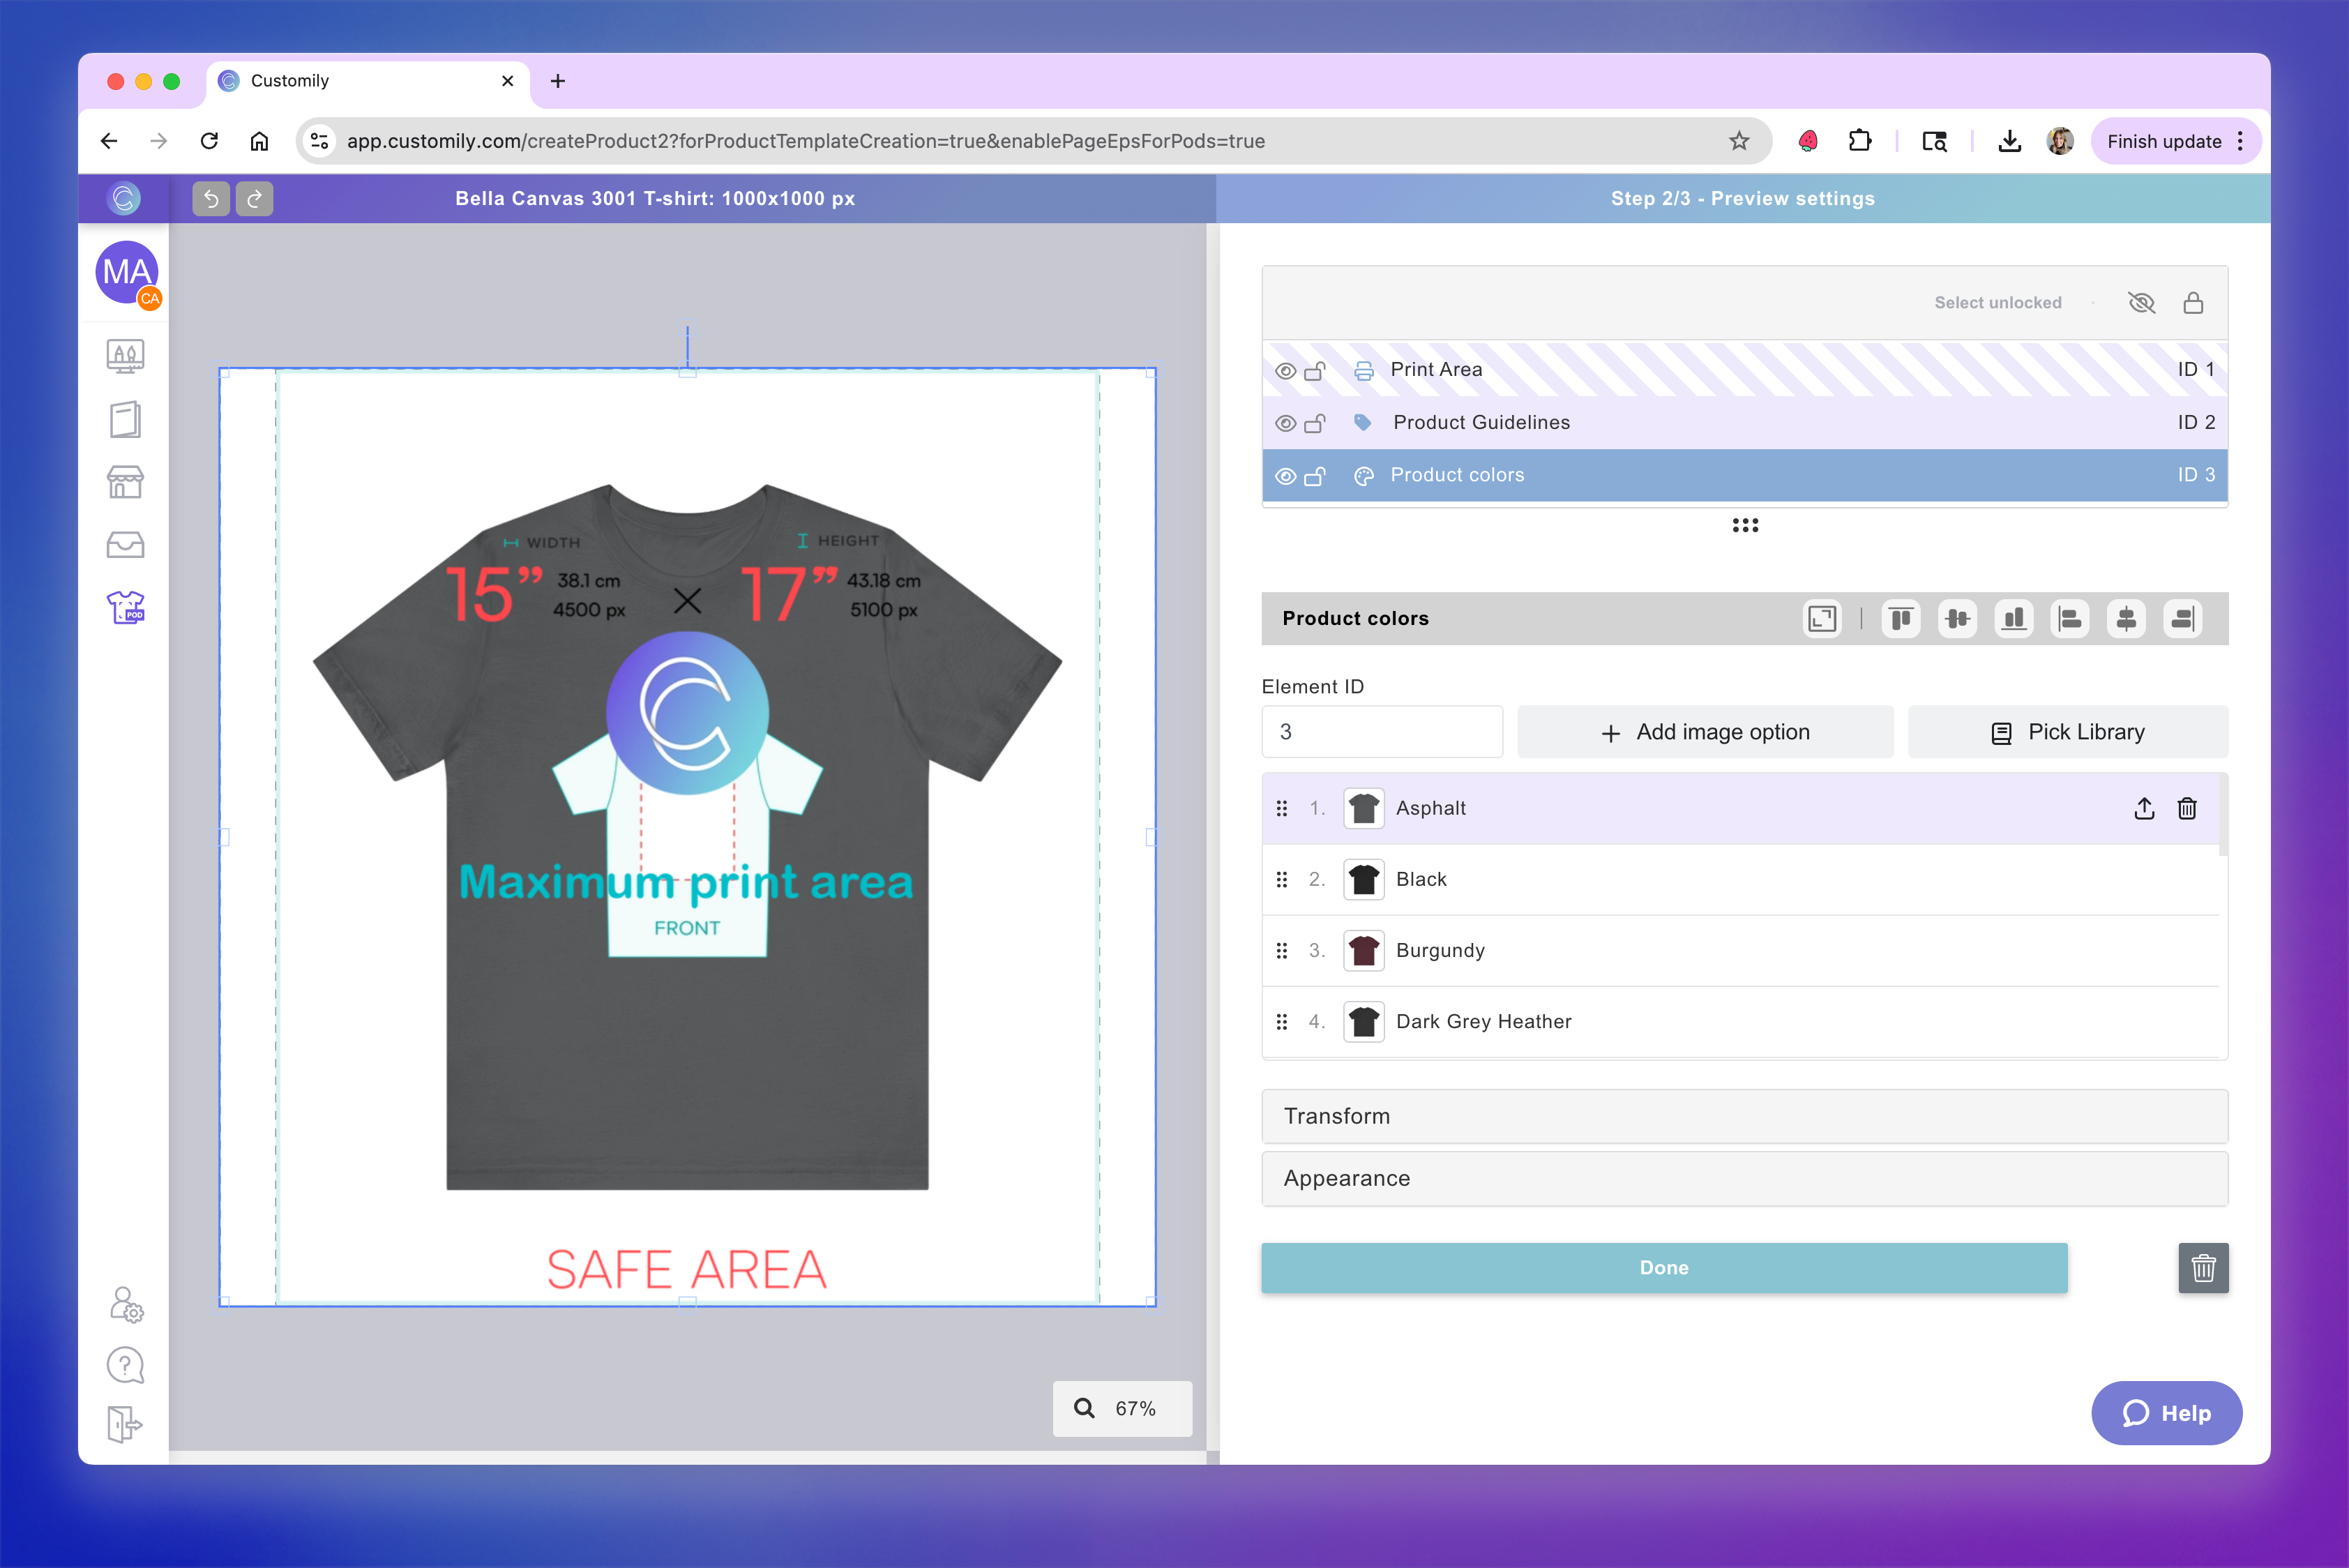Open the store icon in the left sidebar

pos(125,482)
